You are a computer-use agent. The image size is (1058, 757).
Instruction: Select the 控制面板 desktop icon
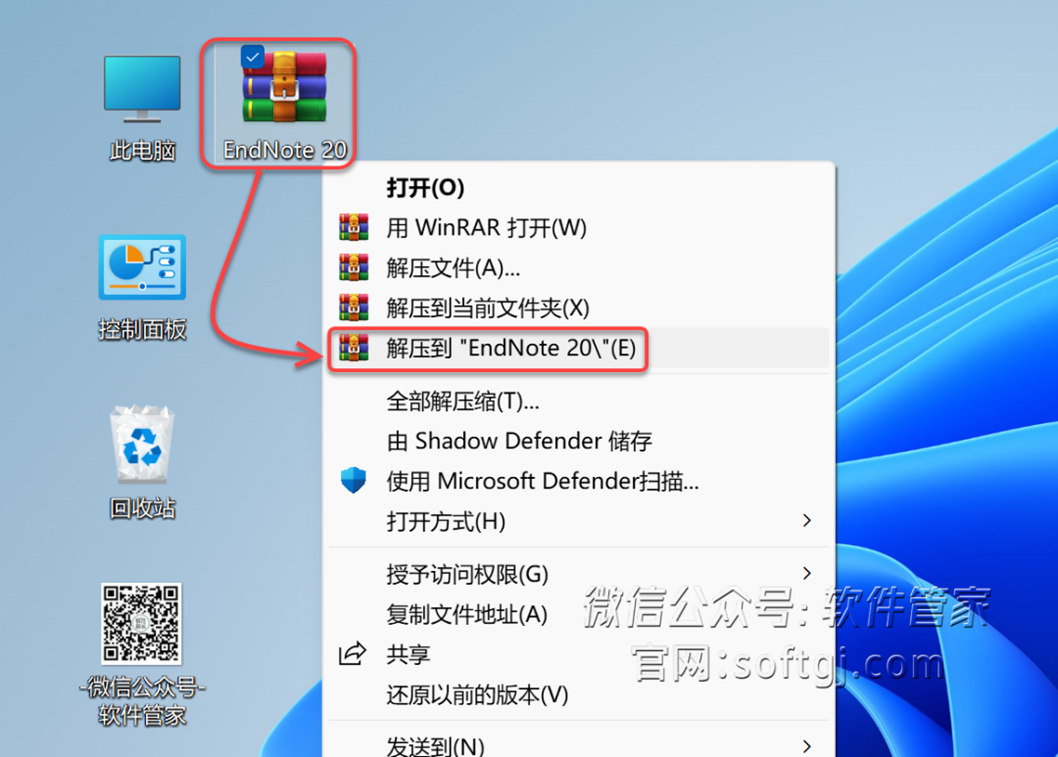click(x=142, y=267)
